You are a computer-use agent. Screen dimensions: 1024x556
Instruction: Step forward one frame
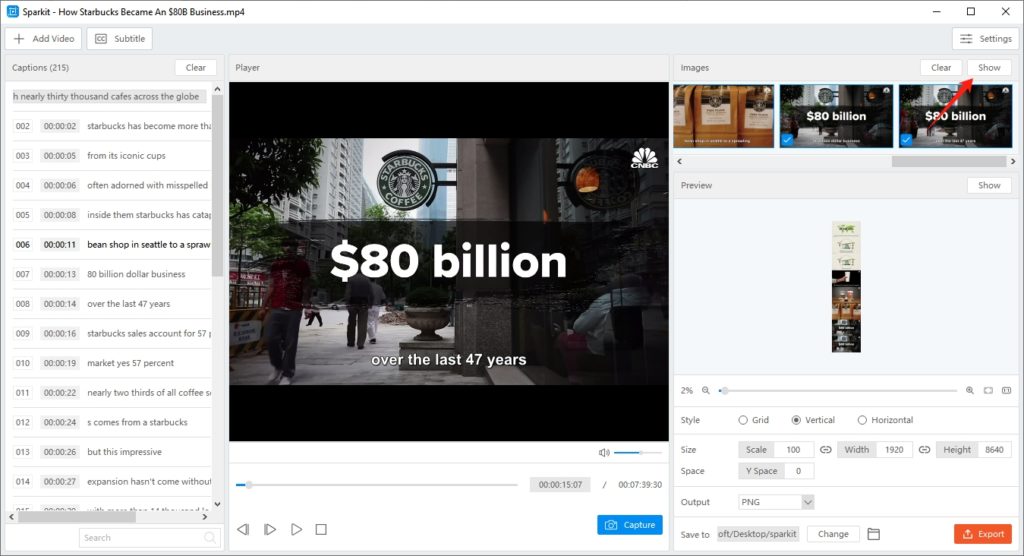pyautogui.click(x=270, y=529)
